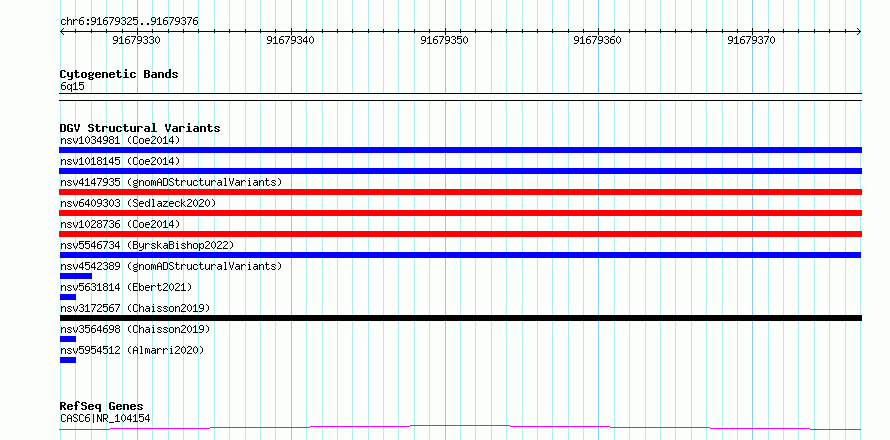This screenshot has width=890, height=440.
Task: Select the red bar under nsv1028736
Action: pos(460,234)
